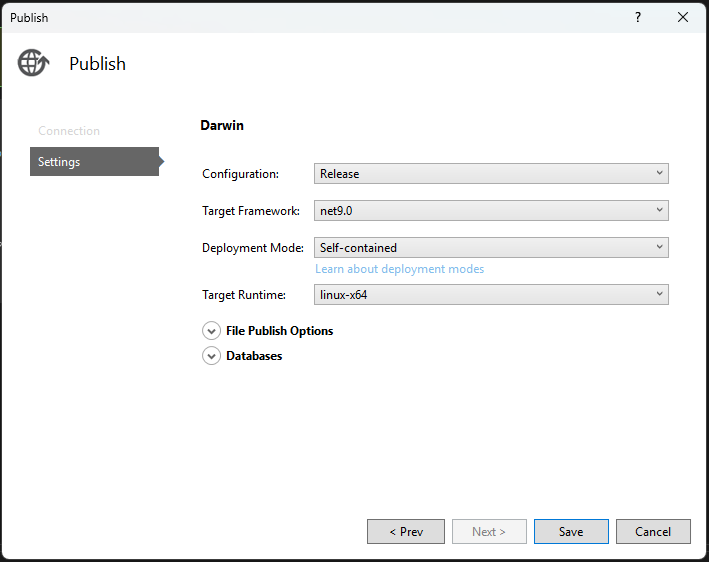Click the greyed-out Next > button
Image resolution: width=709 pixels, height=562 pixels.
click(x=489, y=532)
